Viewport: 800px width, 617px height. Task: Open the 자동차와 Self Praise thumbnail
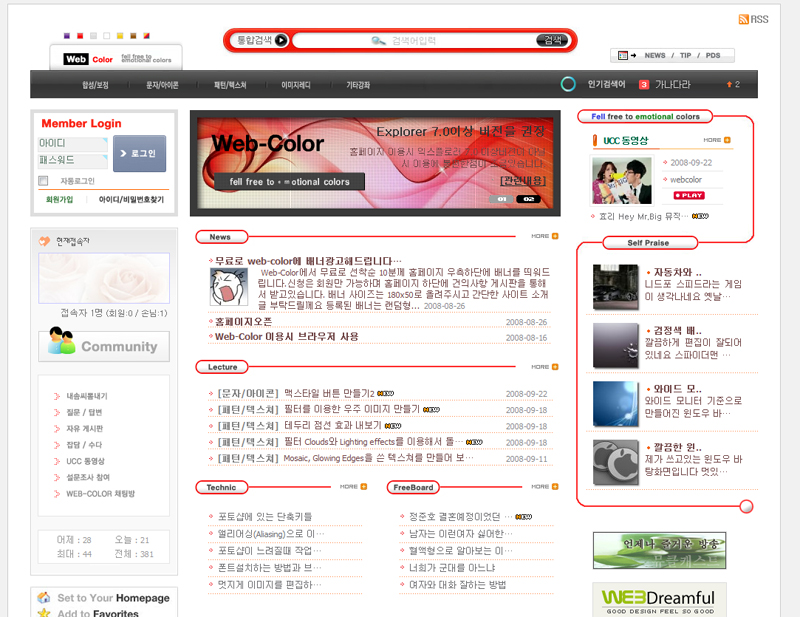point(615,286)
